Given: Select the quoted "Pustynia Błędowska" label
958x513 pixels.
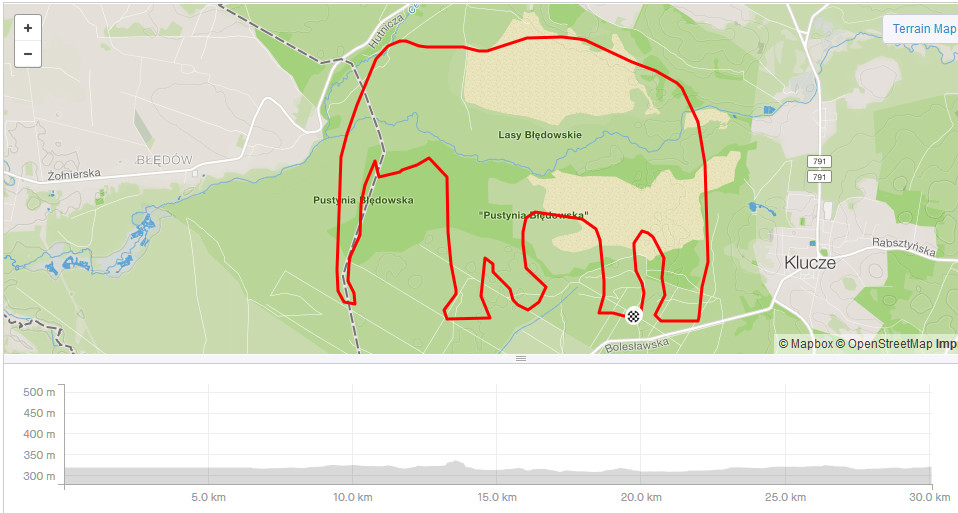Looking at the screenshot, I should pos(533,215).
